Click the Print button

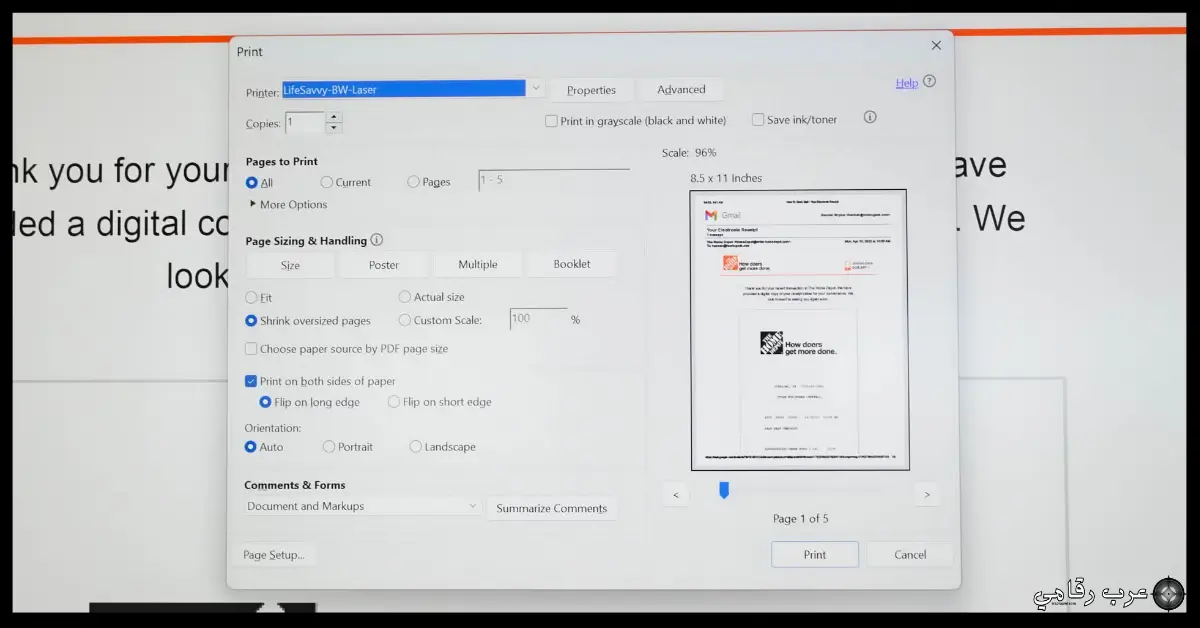click(814, 554)
